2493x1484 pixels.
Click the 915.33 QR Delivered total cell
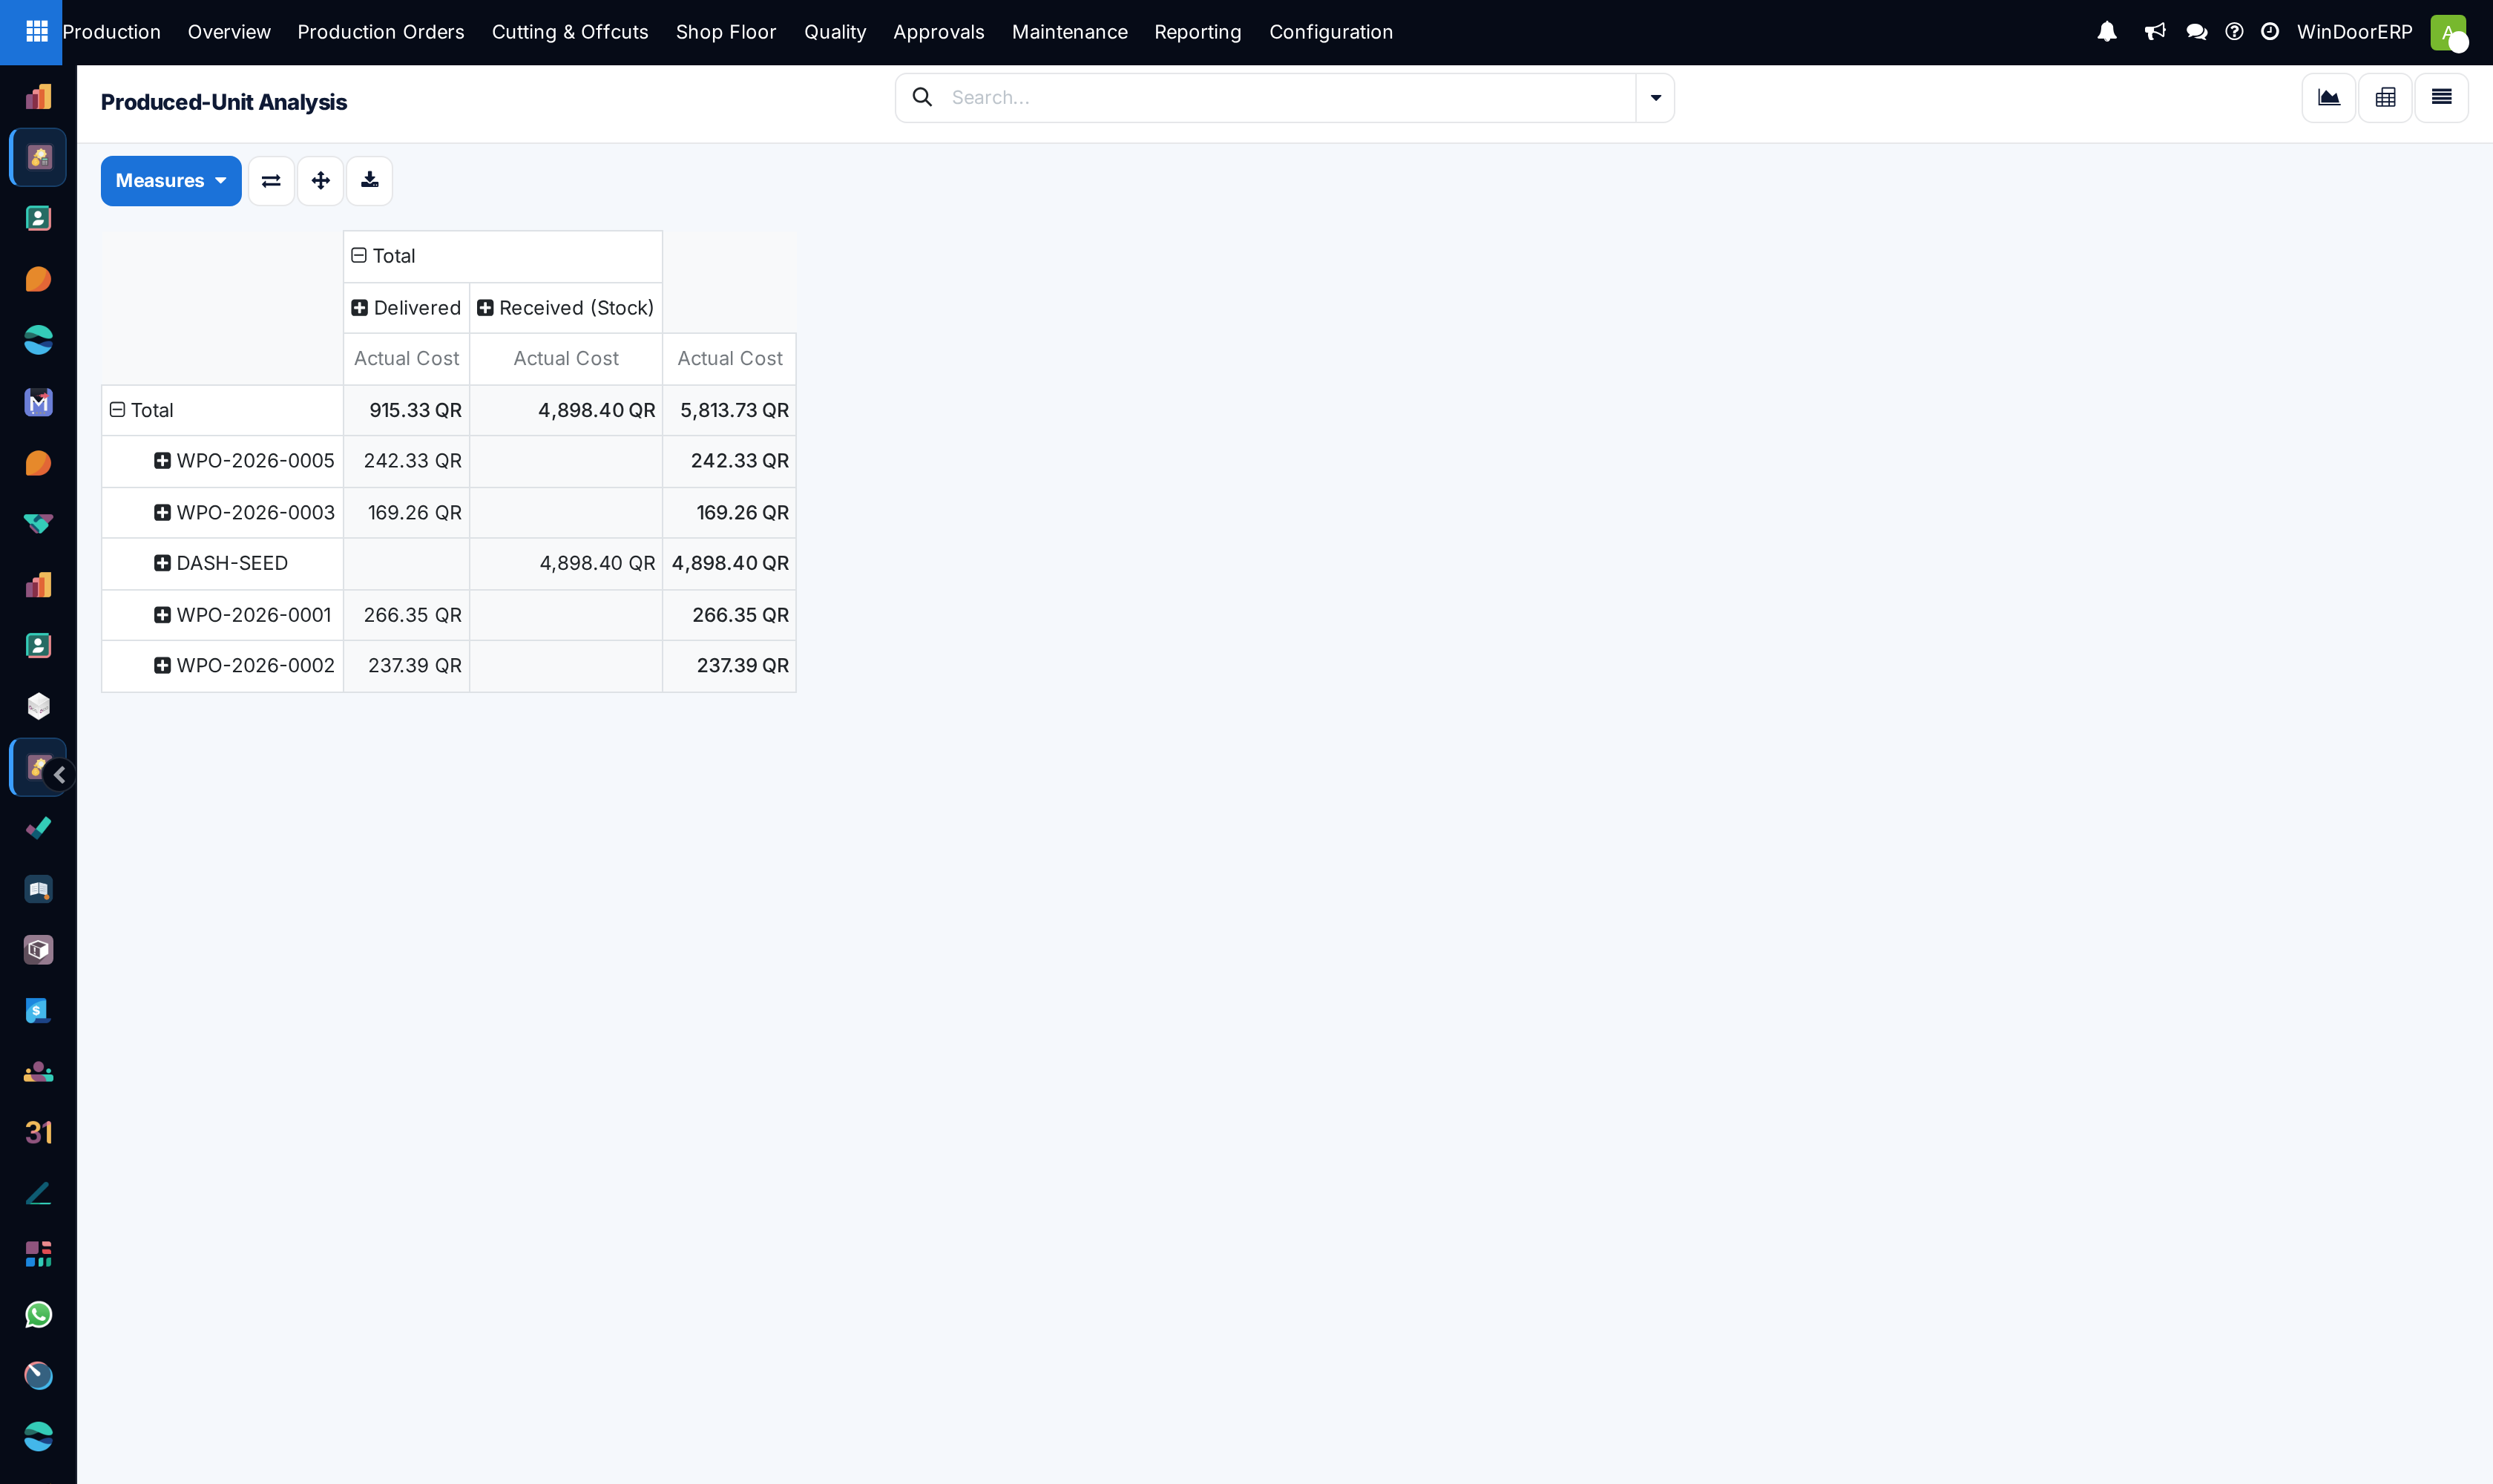tap(407, 410)
